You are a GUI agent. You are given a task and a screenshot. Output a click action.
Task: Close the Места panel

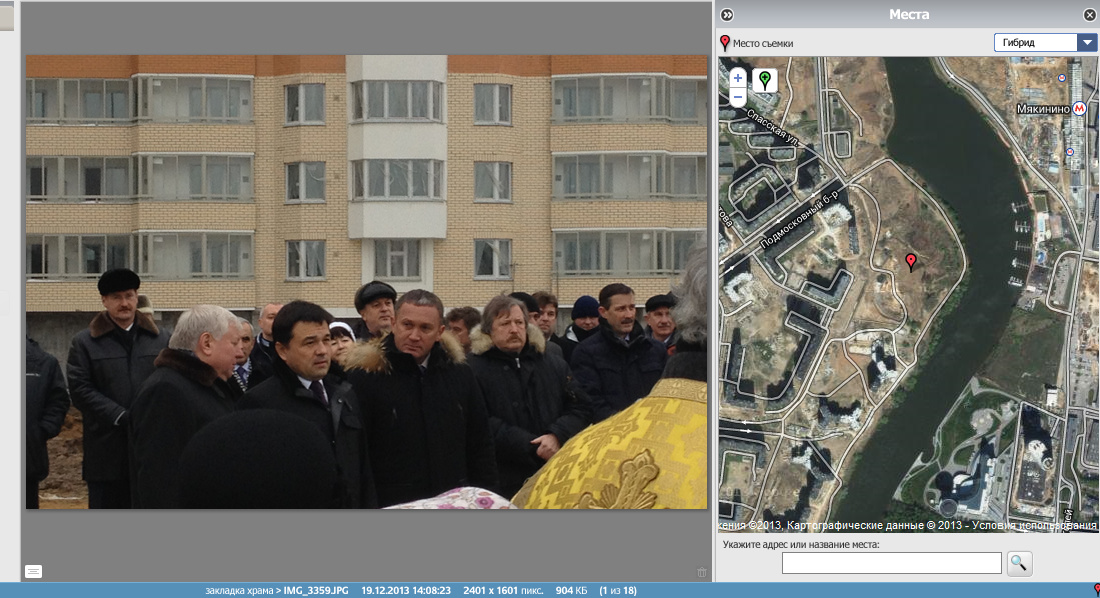1089,15
